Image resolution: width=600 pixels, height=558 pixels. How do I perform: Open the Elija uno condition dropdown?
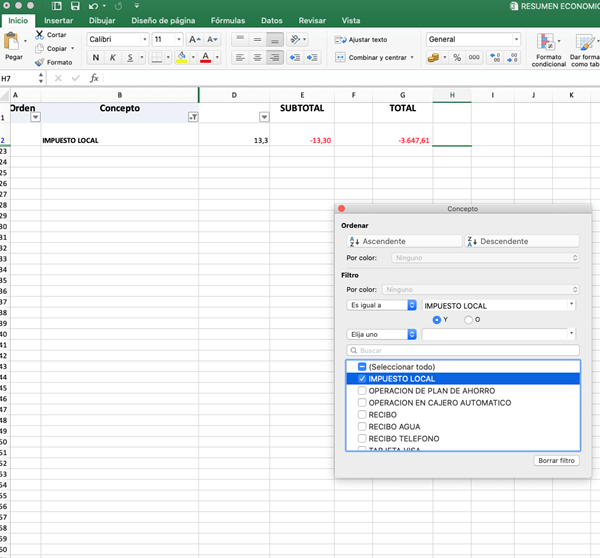(381, 334)
